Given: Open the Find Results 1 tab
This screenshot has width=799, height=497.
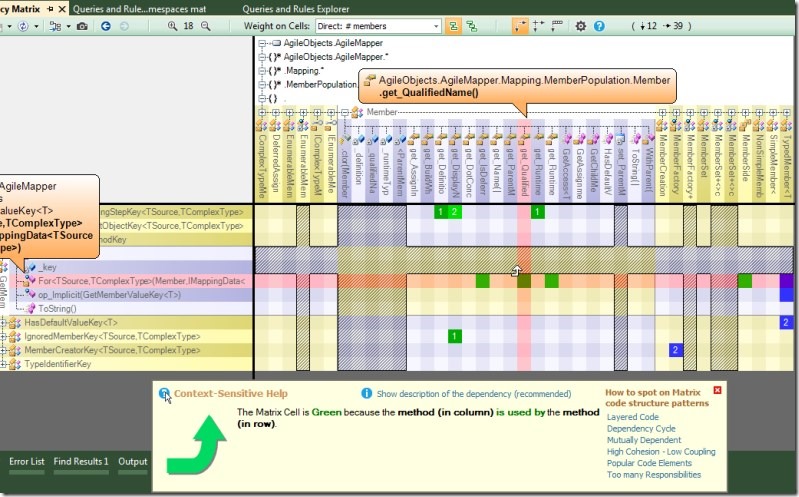Looking at the screenshot, I should coord(81,461).
